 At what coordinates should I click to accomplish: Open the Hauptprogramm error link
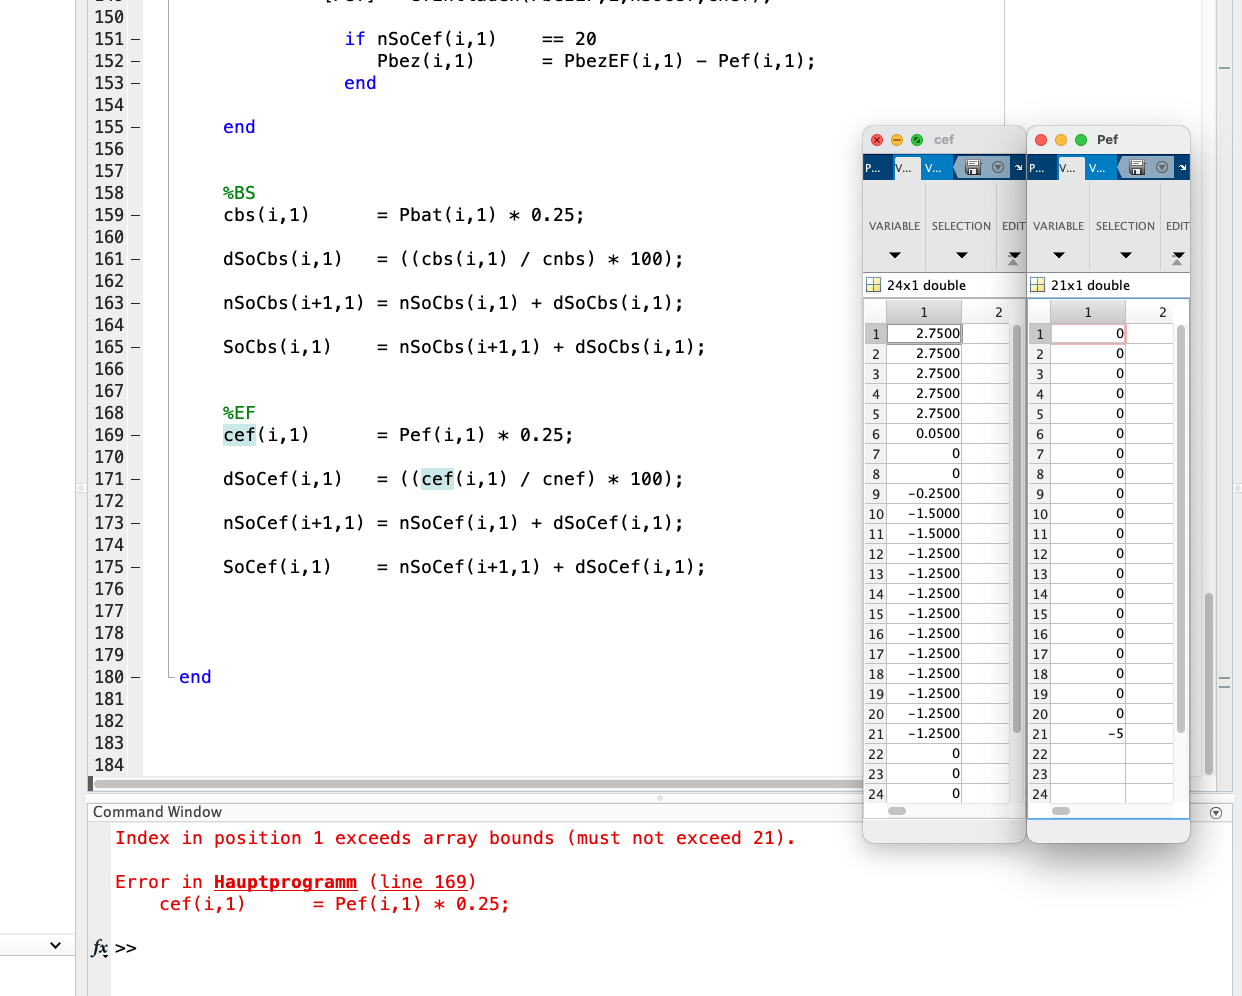point(285,882)
